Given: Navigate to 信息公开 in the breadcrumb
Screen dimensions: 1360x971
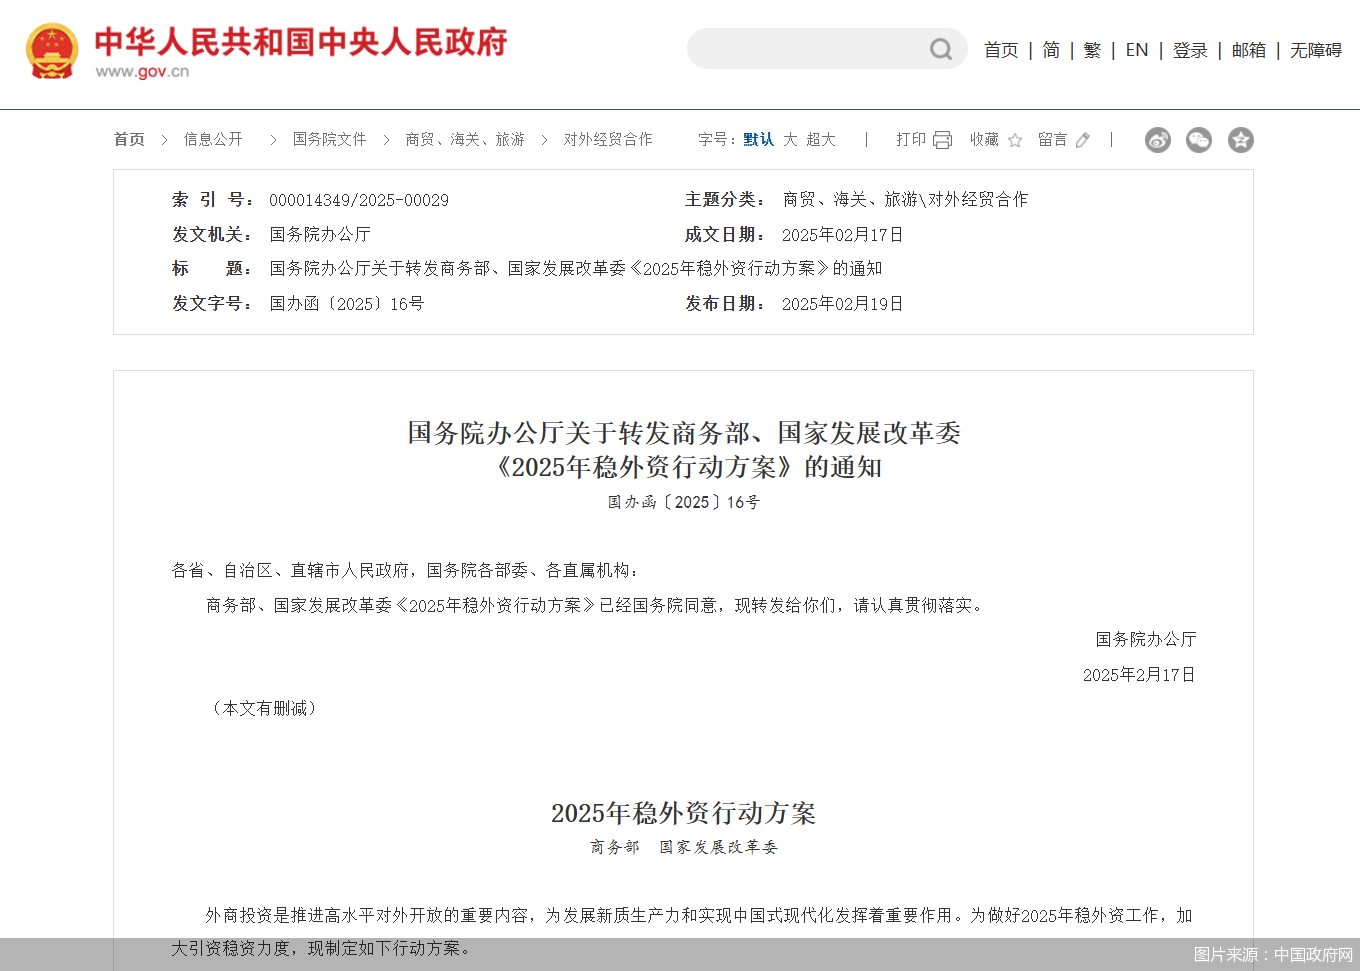Looking at the screenshot, I should 213,139.
